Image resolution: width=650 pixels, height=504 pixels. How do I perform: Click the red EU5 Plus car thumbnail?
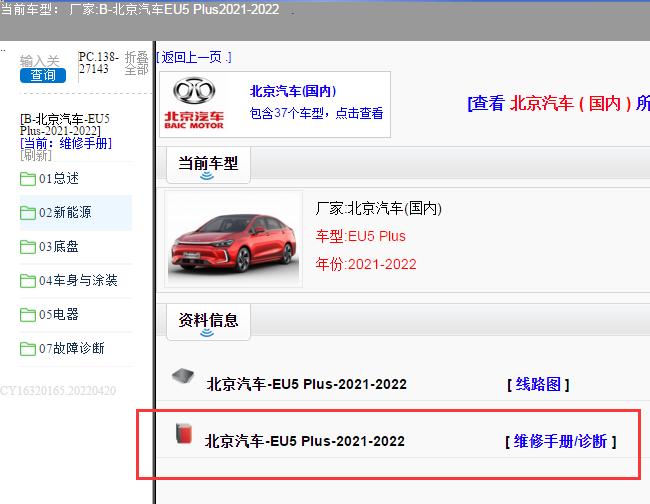click(x=233, y=239)
